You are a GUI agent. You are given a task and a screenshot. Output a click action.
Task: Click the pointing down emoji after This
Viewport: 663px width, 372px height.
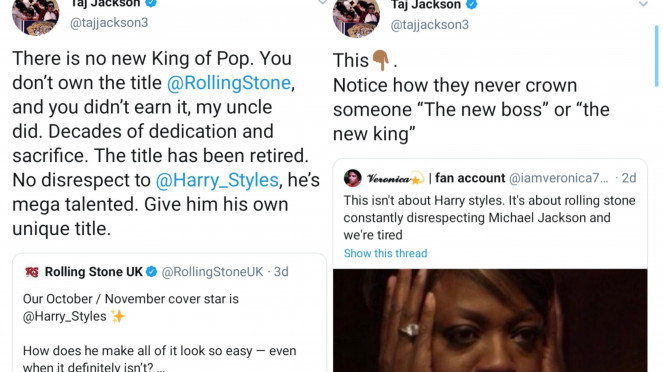pyautogui.click(x=381, y=60)
